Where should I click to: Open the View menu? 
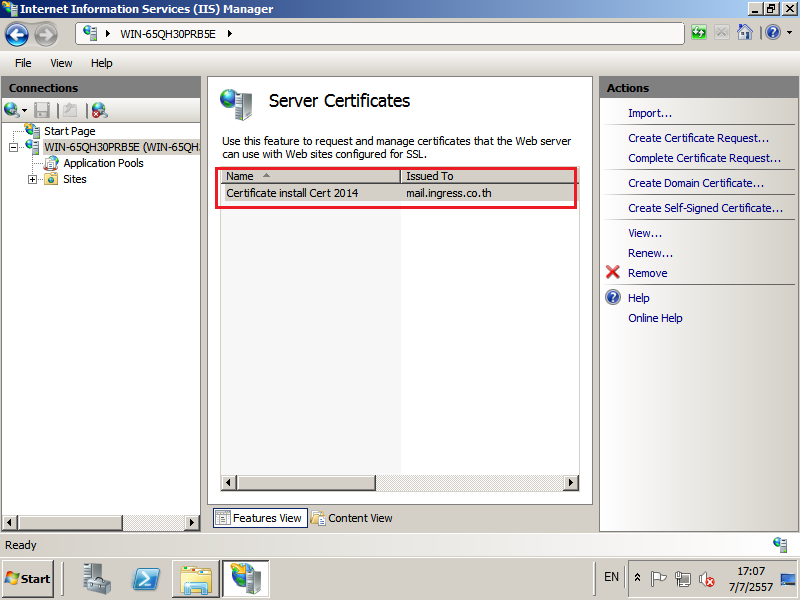coord(61,63)
